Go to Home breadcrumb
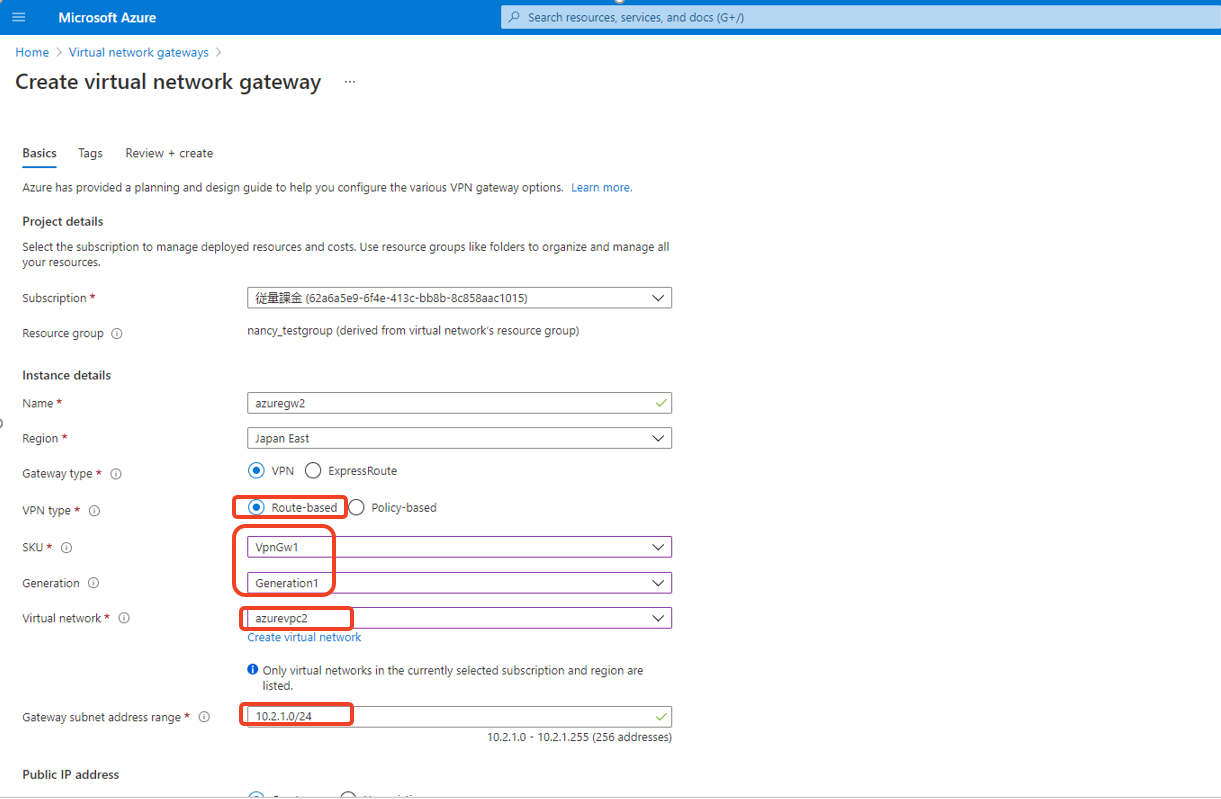The height and width of the screenshot is (799, 1221). coord(32,52)
